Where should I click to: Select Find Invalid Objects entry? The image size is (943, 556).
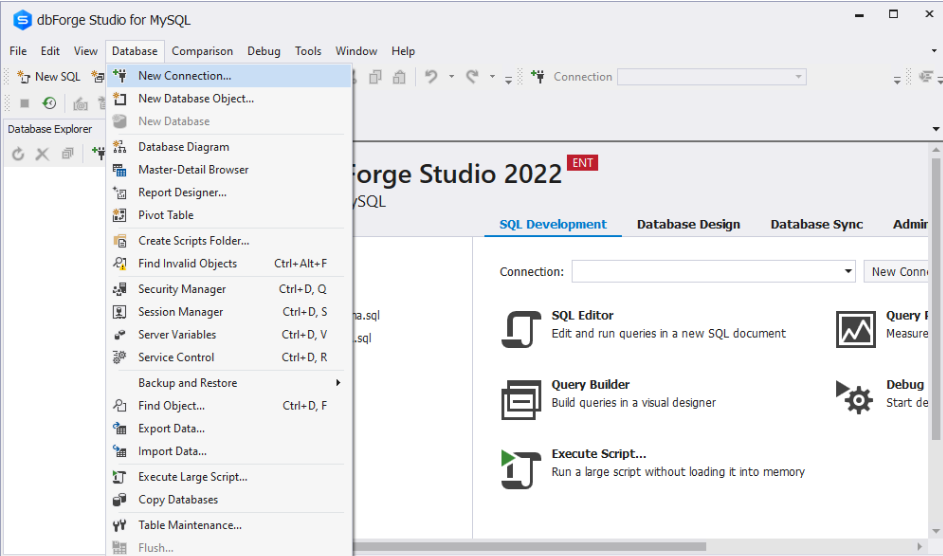click(x=229, y=263)
